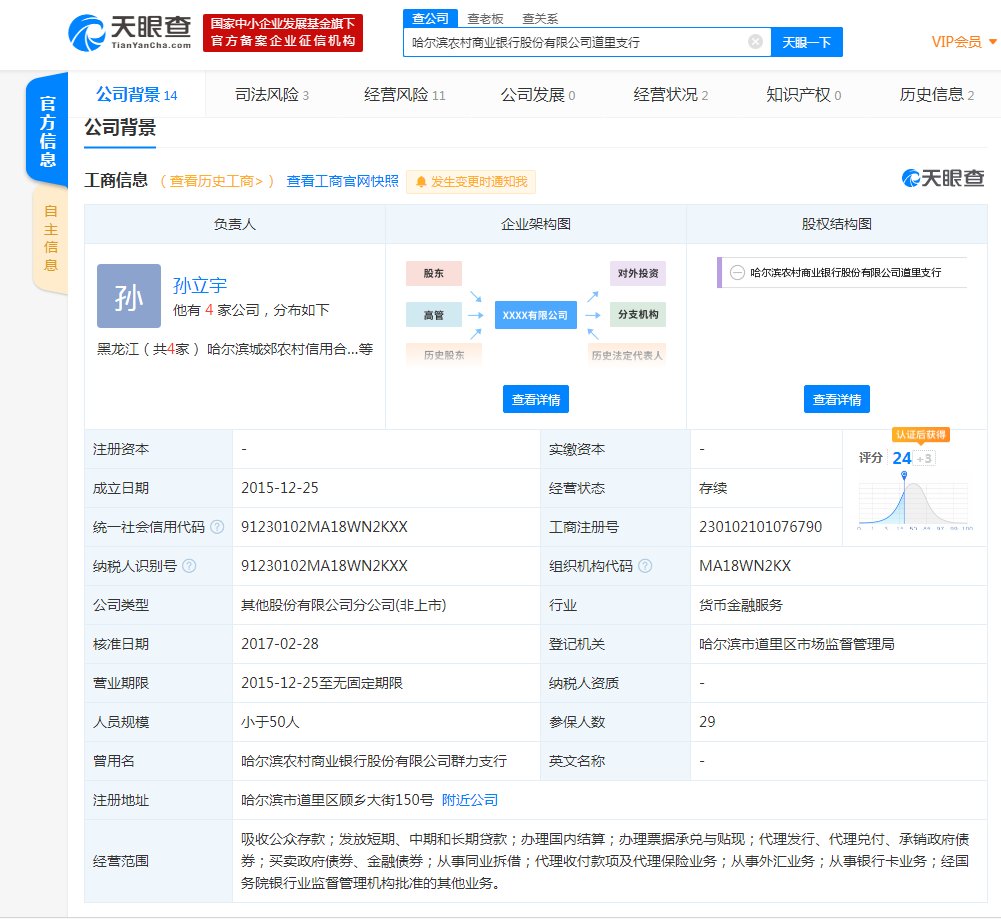Open the 历史信息 tab
The width and height of the screenshot is (1001, 919).
pyautogui.click(x=937, y=95)
